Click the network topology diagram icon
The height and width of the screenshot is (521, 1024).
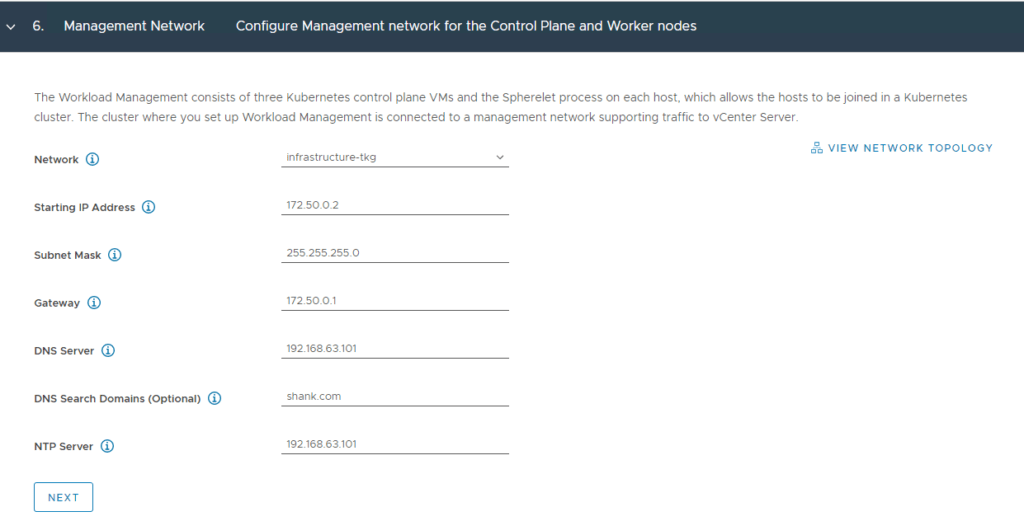point(816,148)
